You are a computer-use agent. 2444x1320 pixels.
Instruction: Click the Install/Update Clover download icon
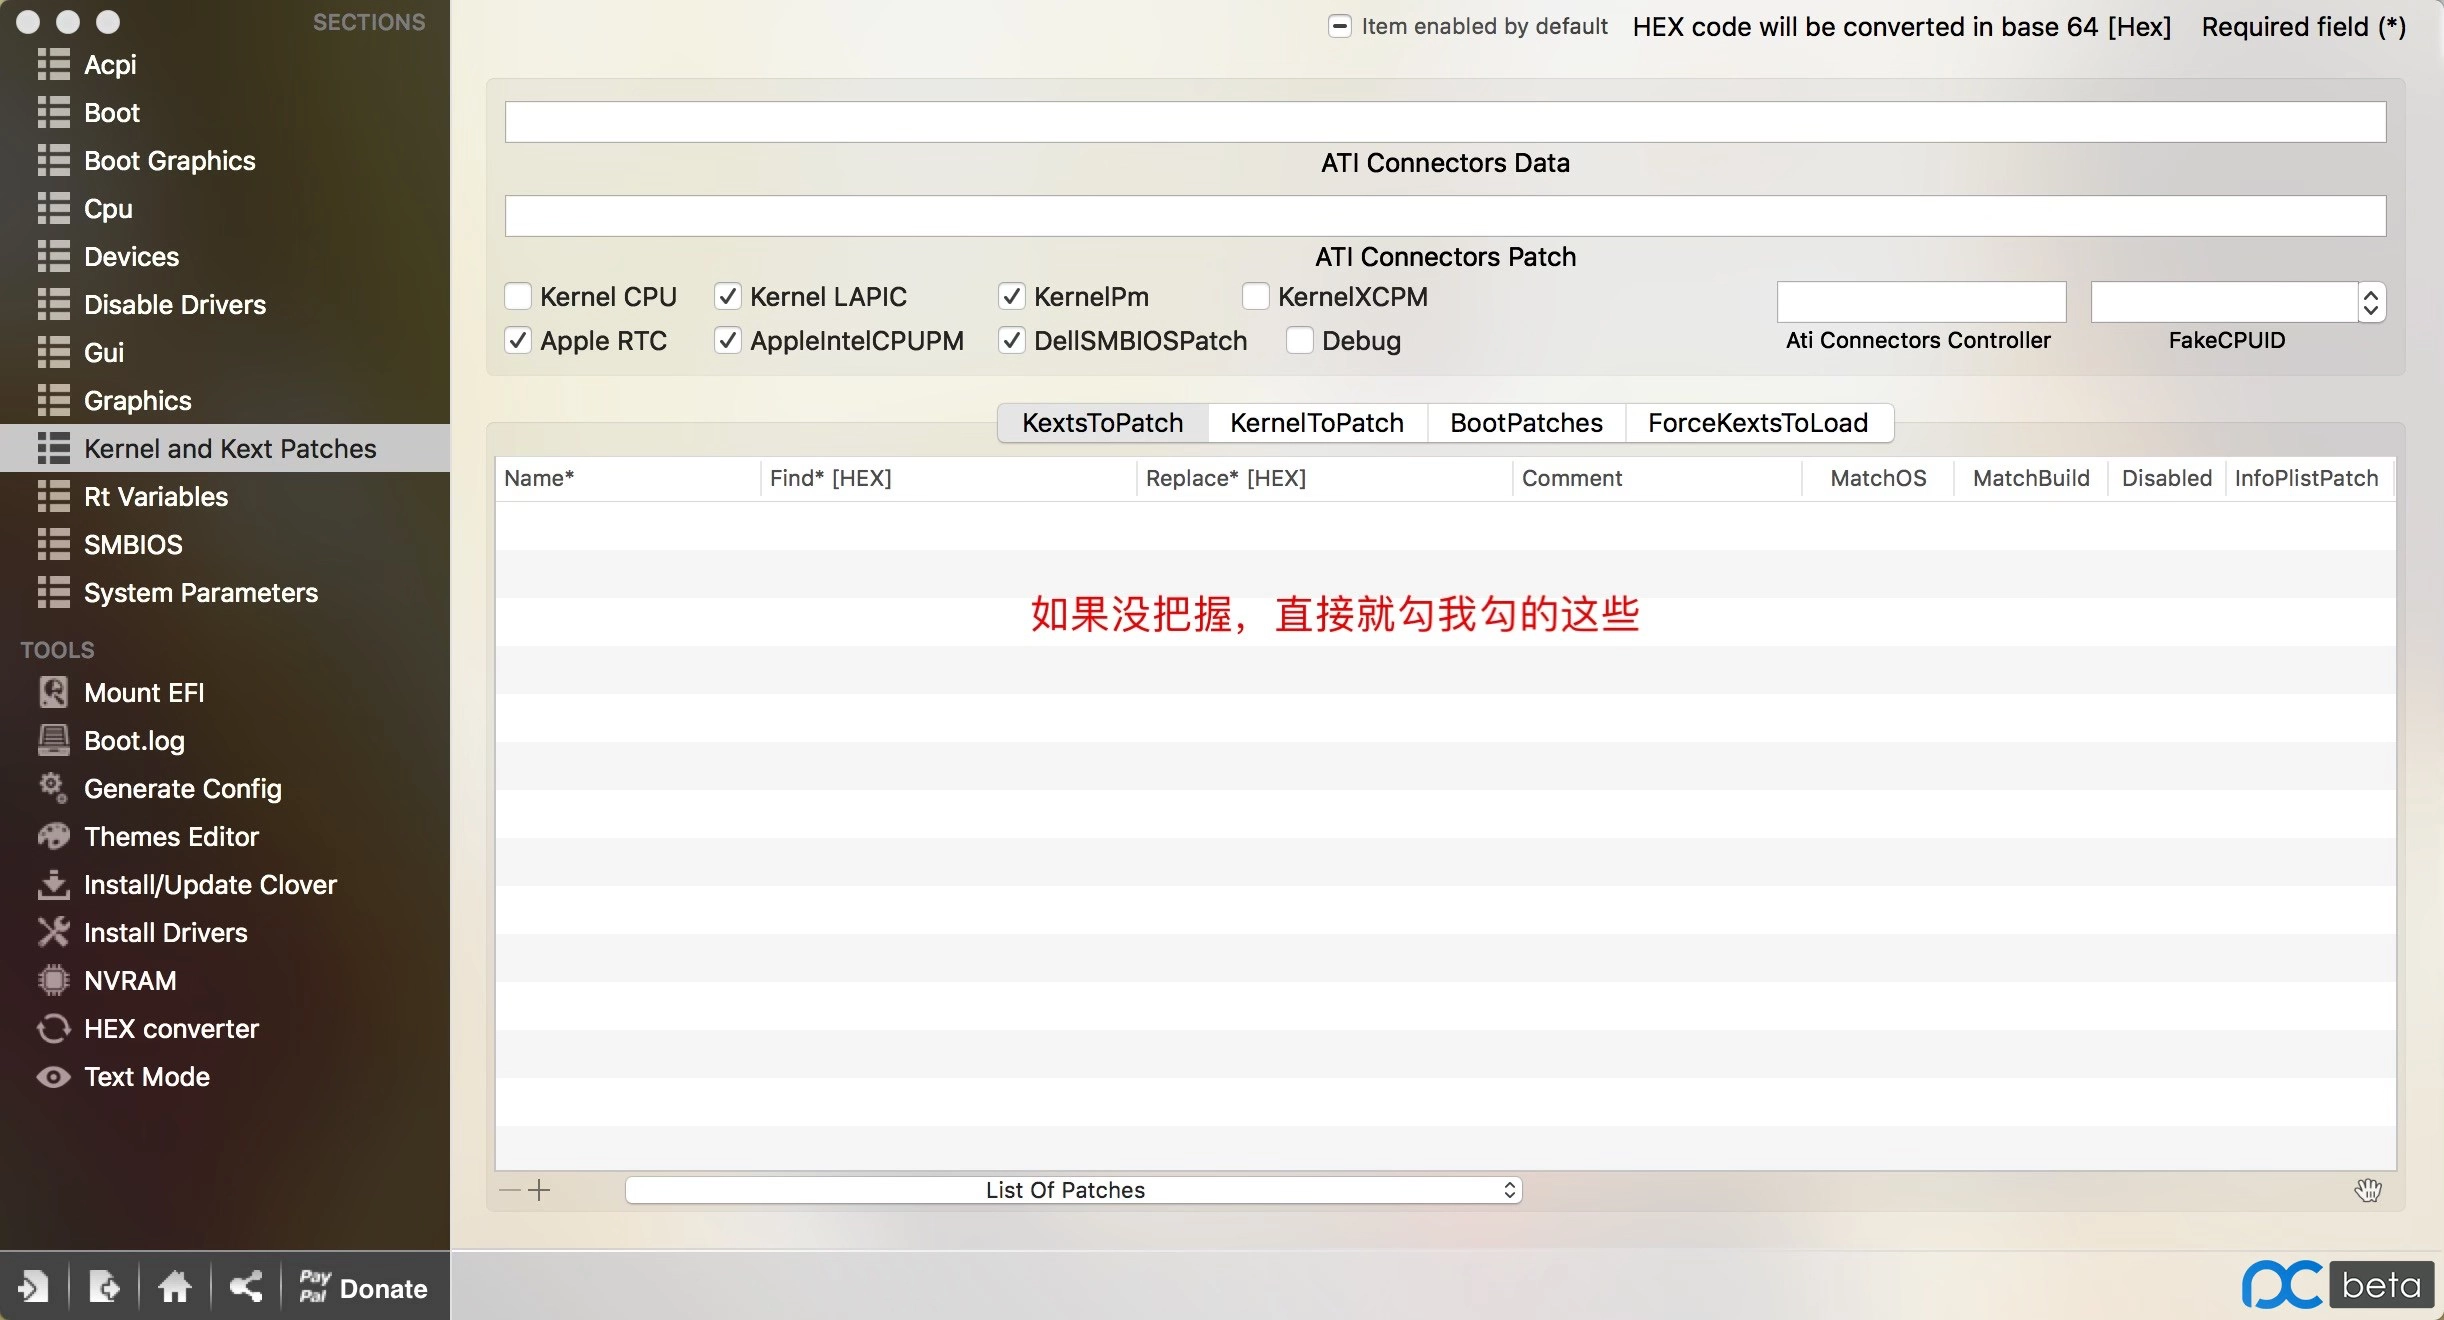point(53,884)
